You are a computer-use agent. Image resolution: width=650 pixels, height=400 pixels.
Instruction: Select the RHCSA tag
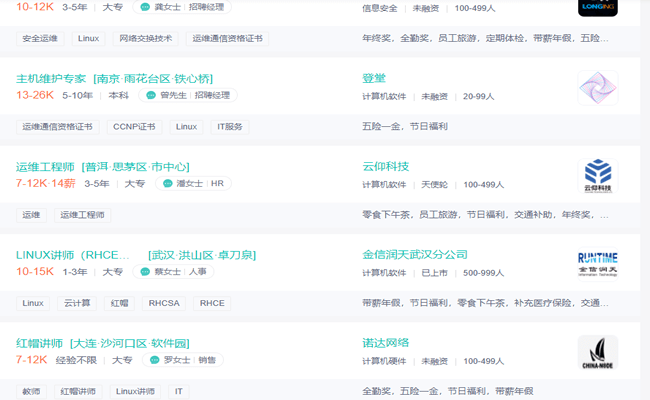164,303
